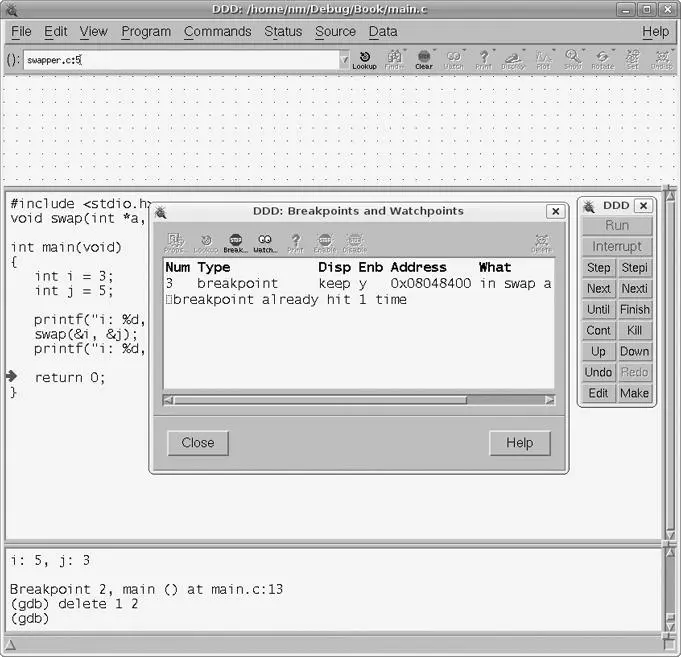681x657 pixels.
Task: Click the Undo button in command tool
Action: click(x=598, y=372)
